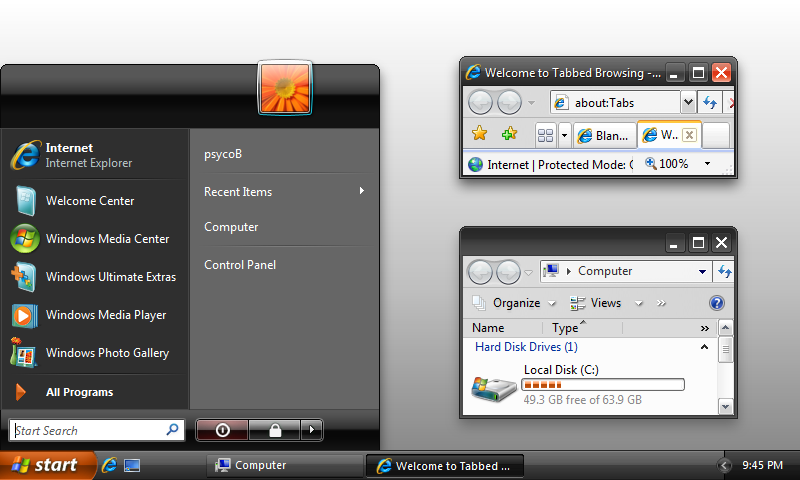Launch Windows Media Player

coord(95,315)
